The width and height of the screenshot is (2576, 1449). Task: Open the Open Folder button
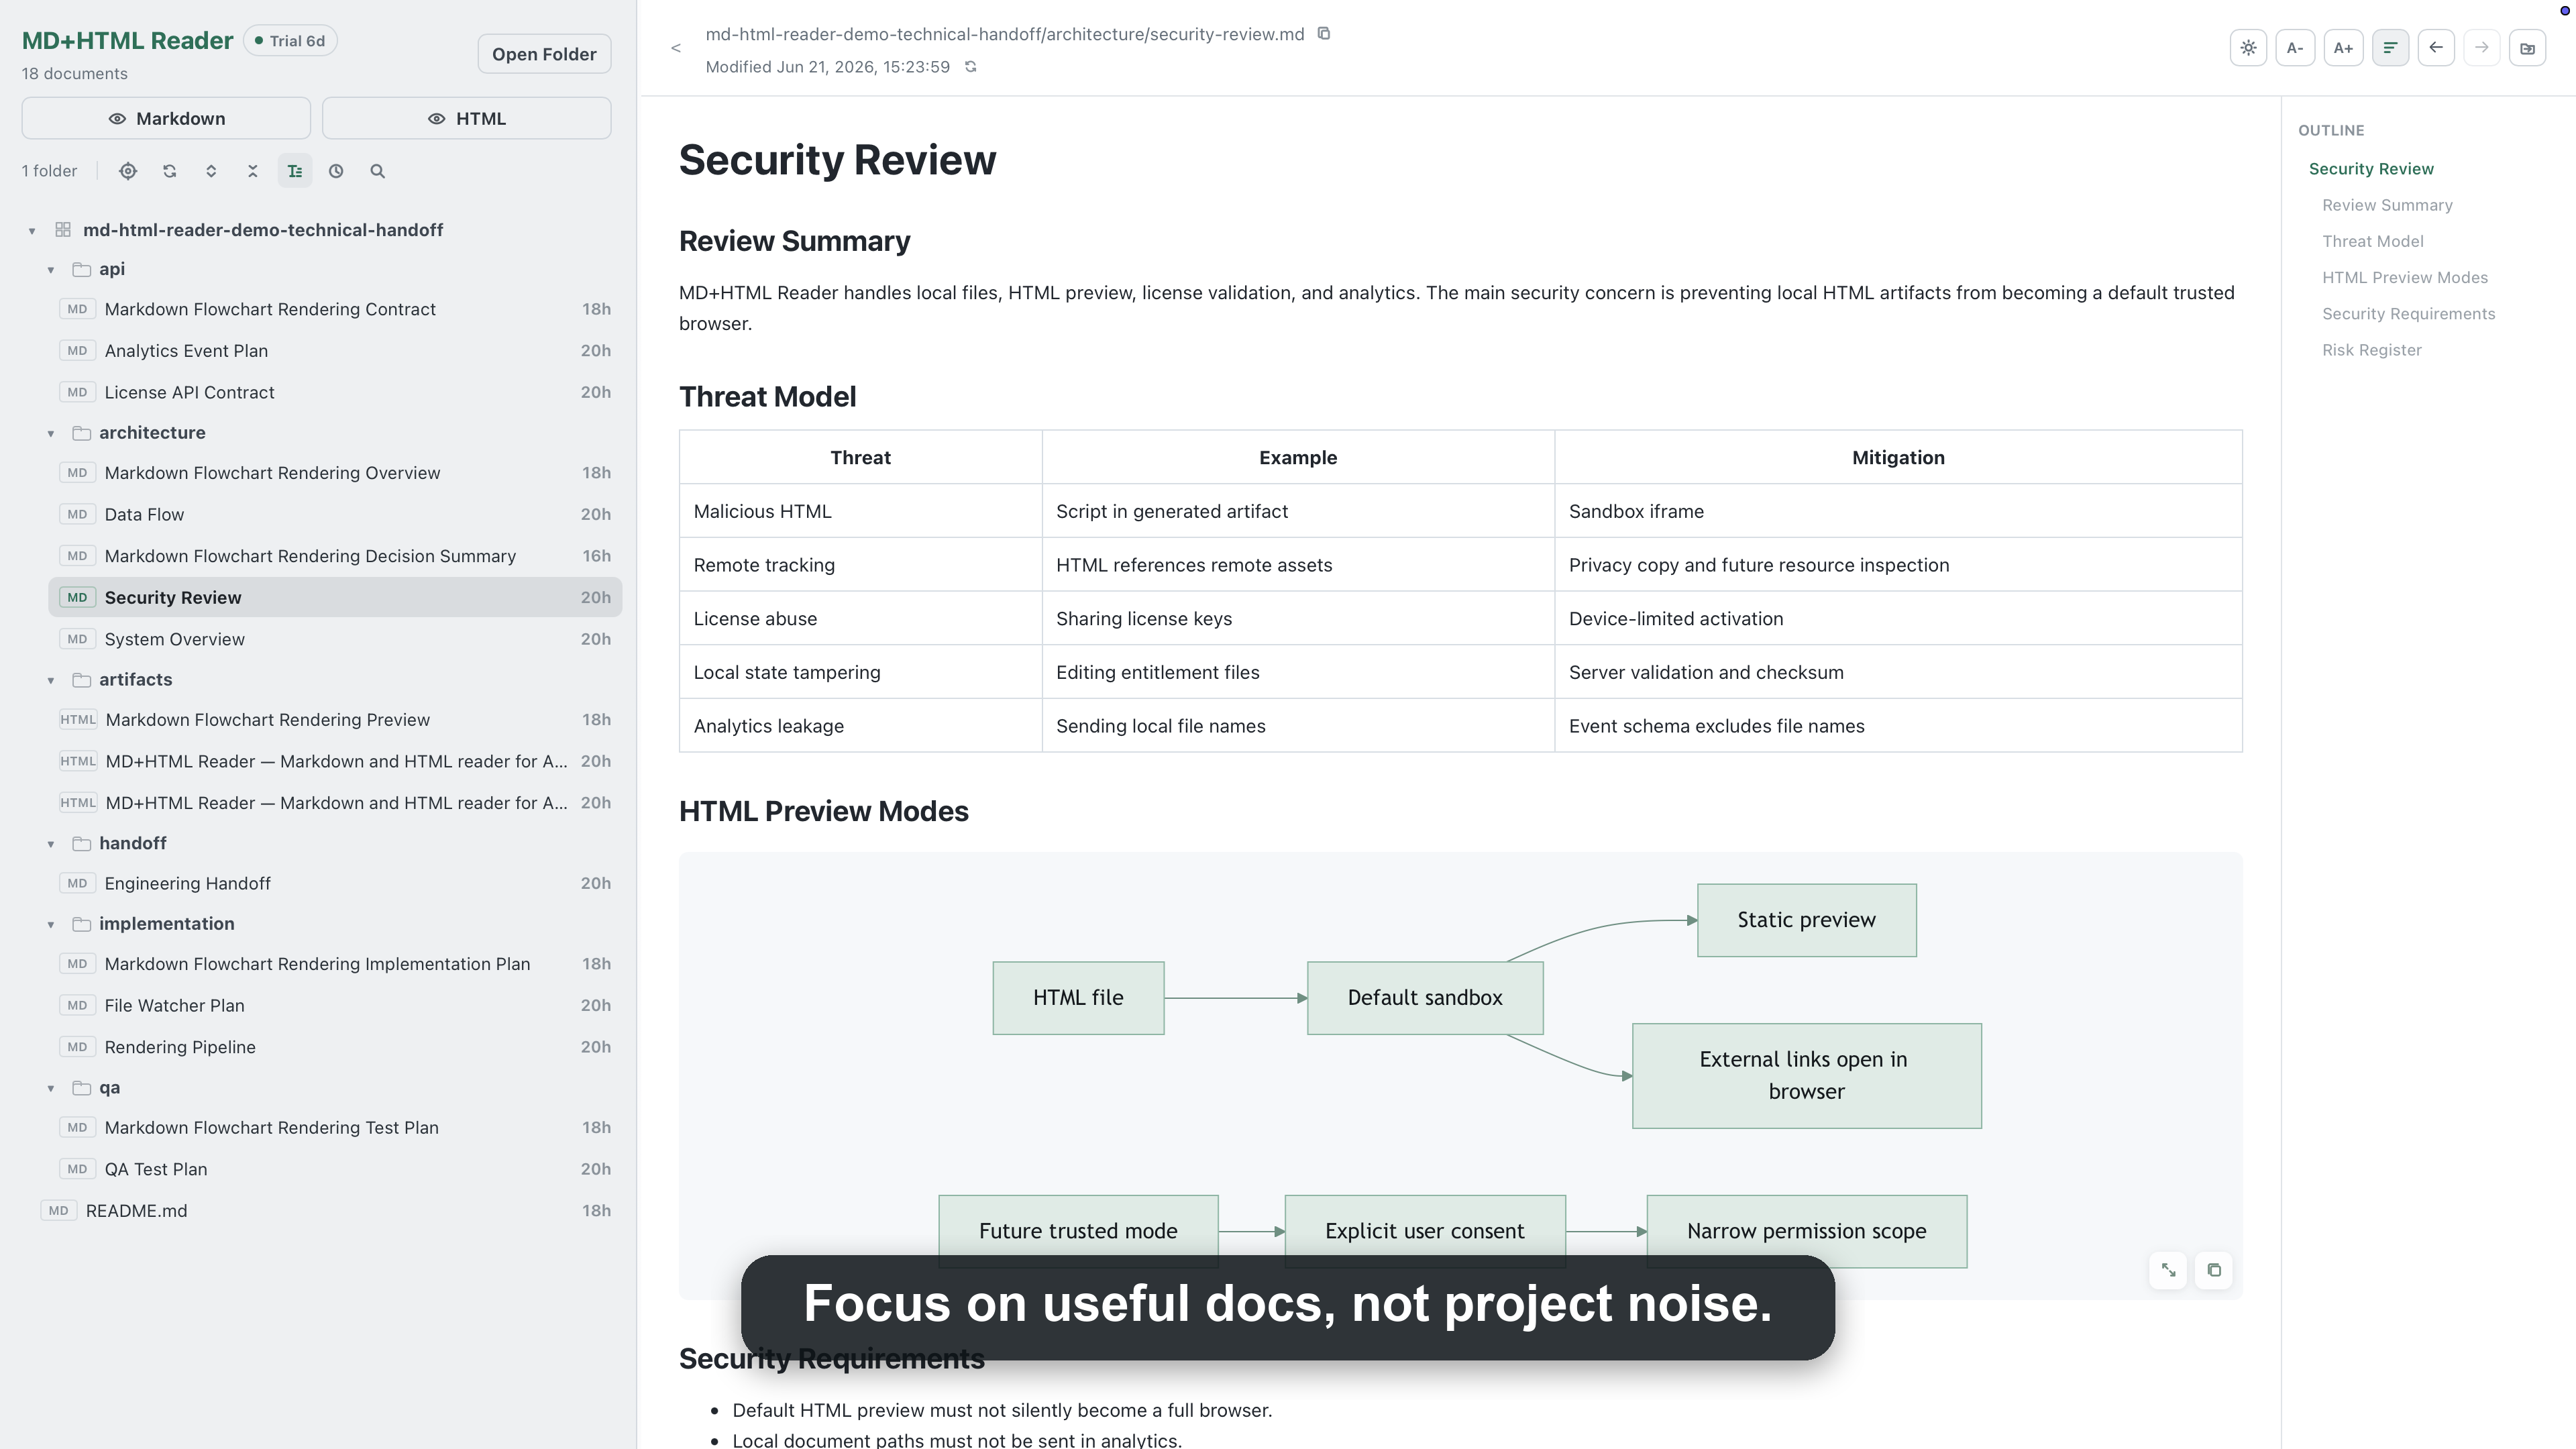tap(544, 54)
